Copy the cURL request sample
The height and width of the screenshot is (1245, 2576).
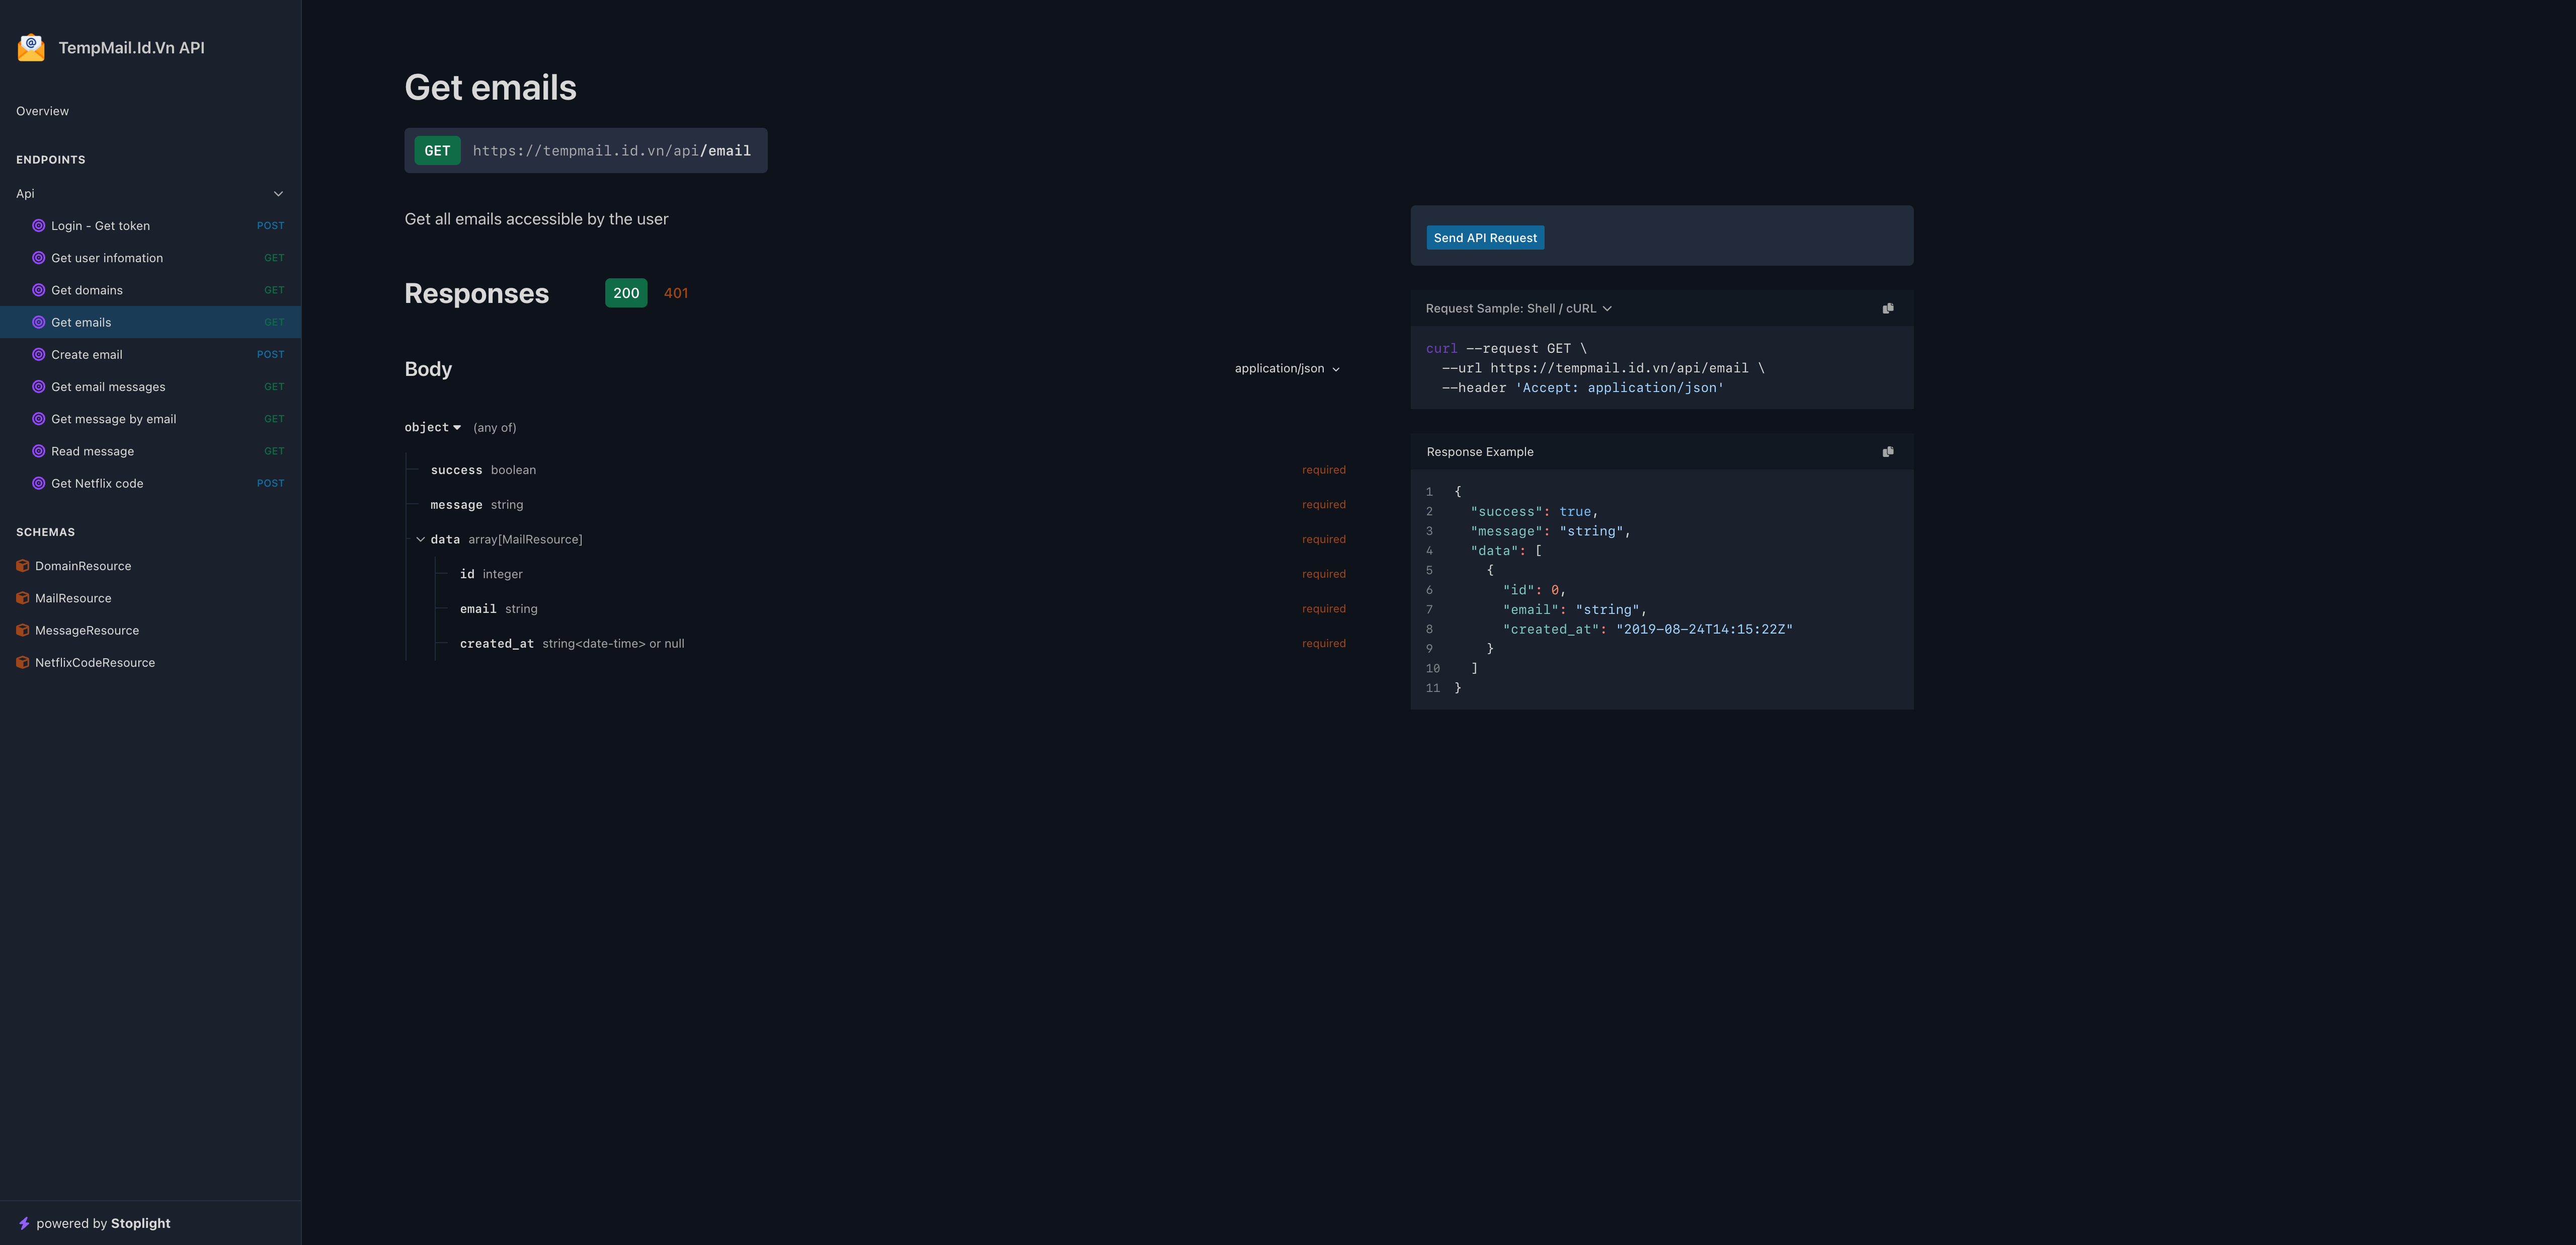point(1888,308)
